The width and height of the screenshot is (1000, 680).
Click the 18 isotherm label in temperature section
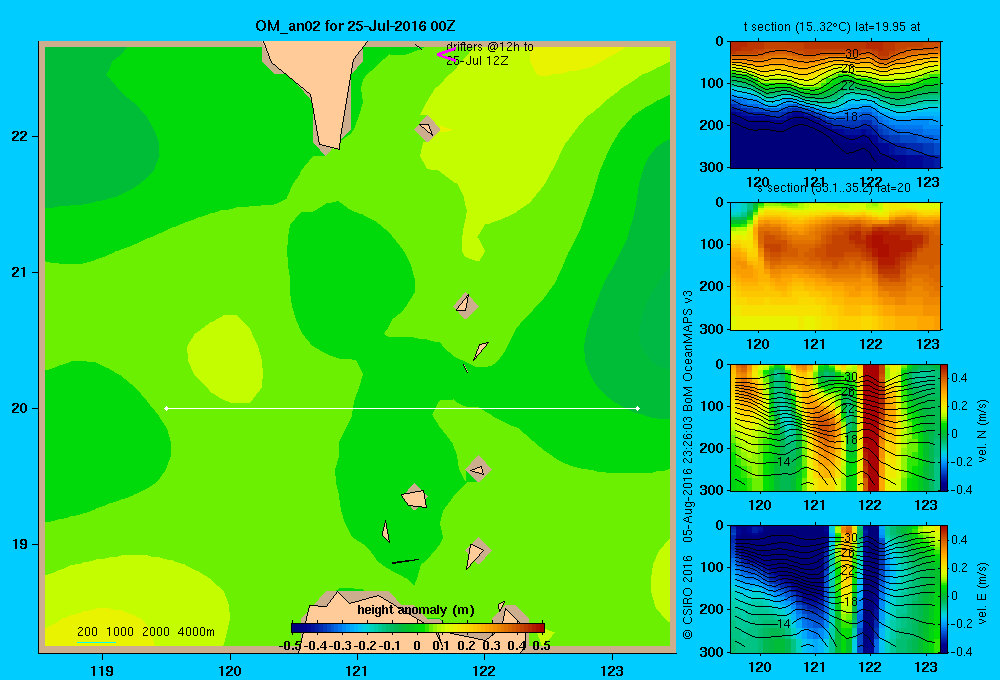point(851,117)
